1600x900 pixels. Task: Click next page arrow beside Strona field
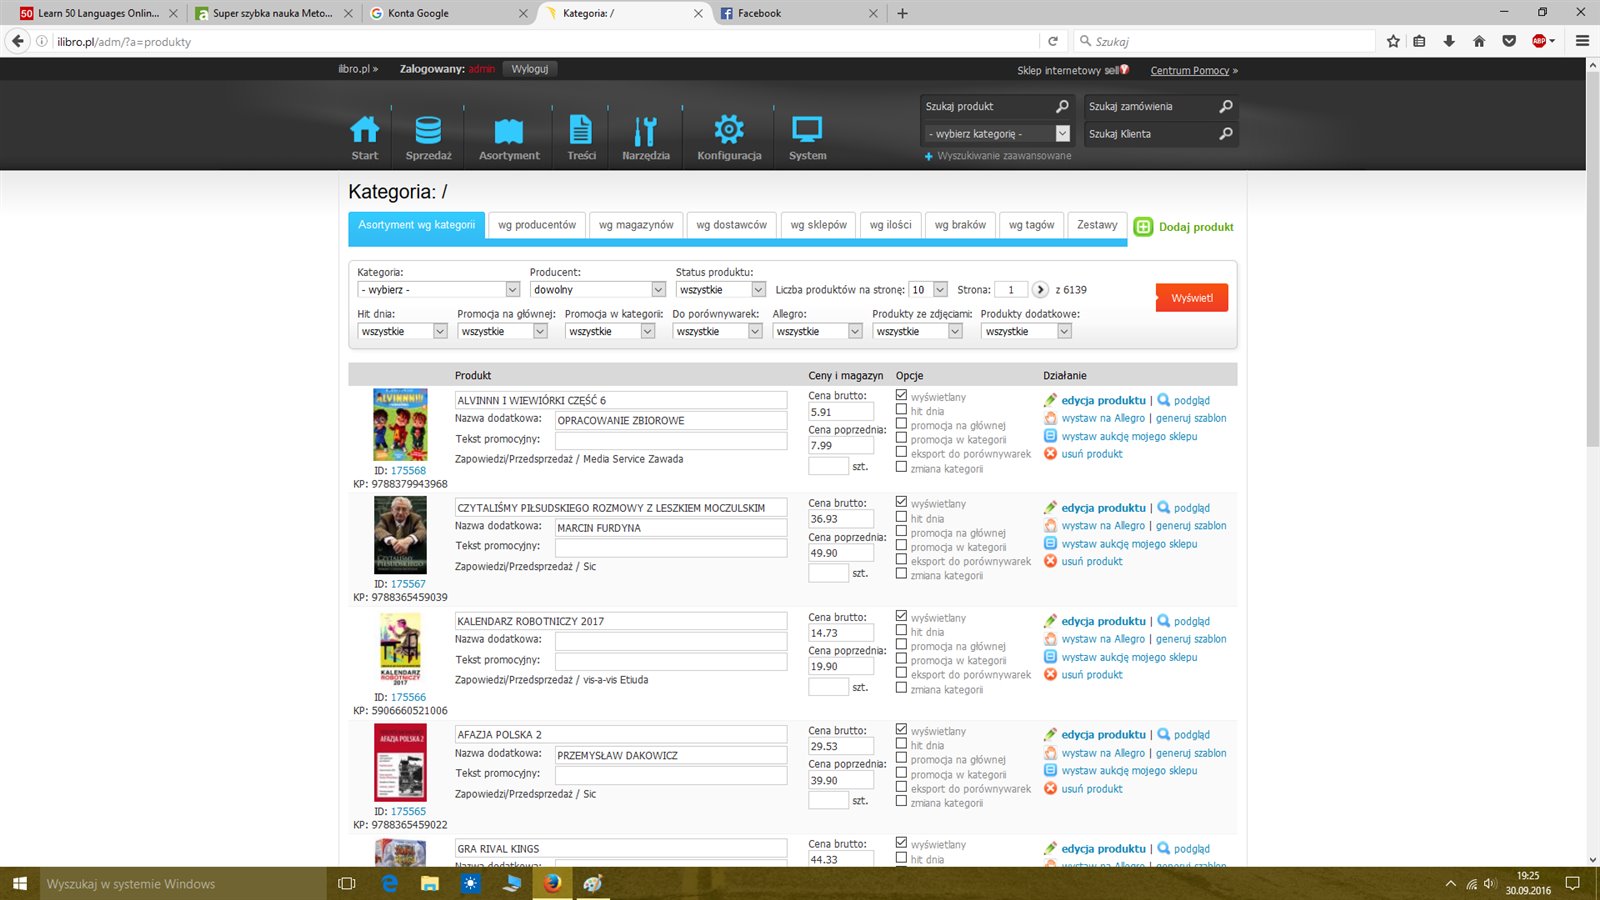(x=1040, y=290)
